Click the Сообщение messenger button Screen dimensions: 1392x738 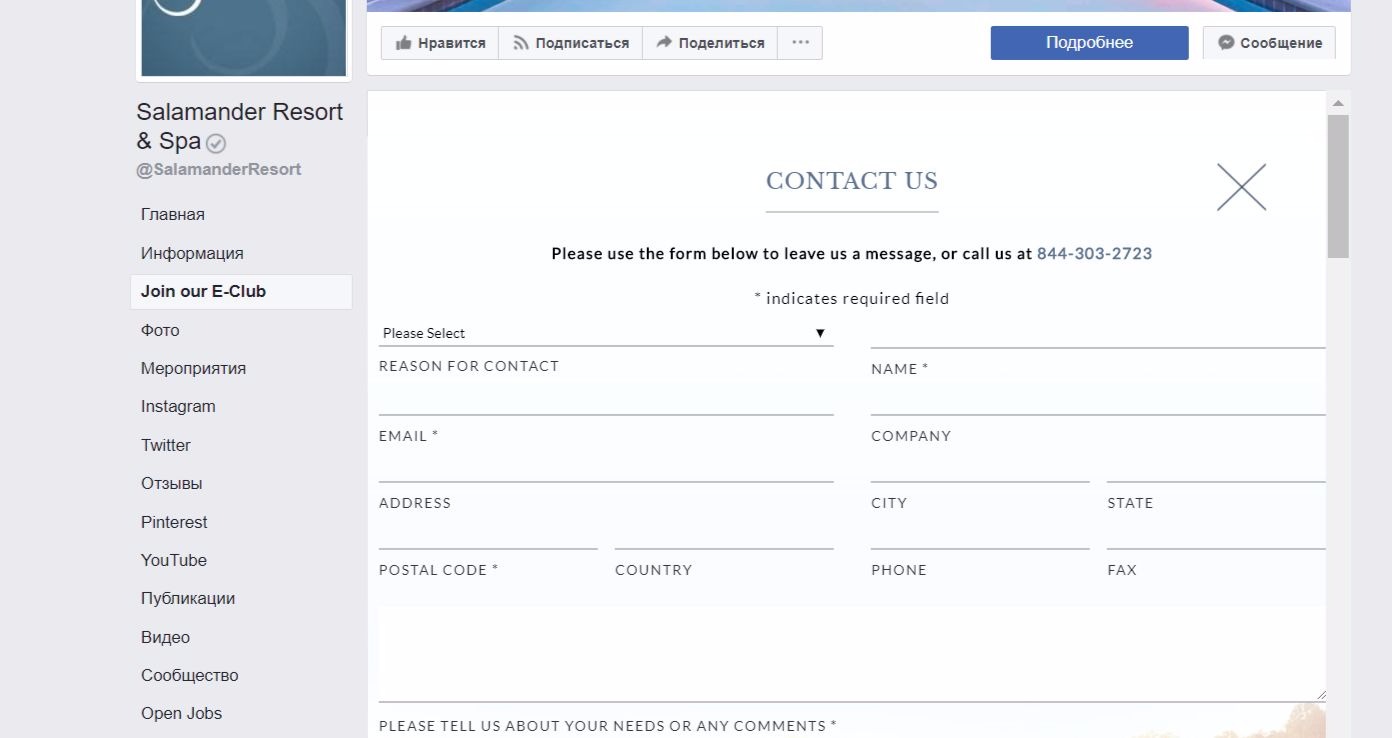1269,43
